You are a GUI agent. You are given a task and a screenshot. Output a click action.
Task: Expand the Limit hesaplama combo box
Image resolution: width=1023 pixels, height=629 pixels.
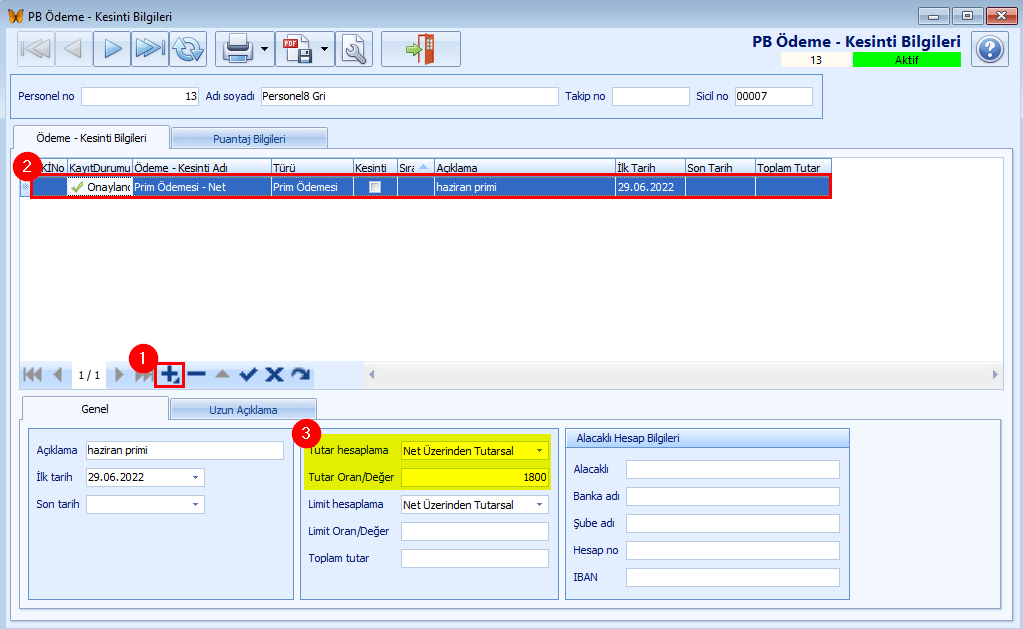pos(540,505)
